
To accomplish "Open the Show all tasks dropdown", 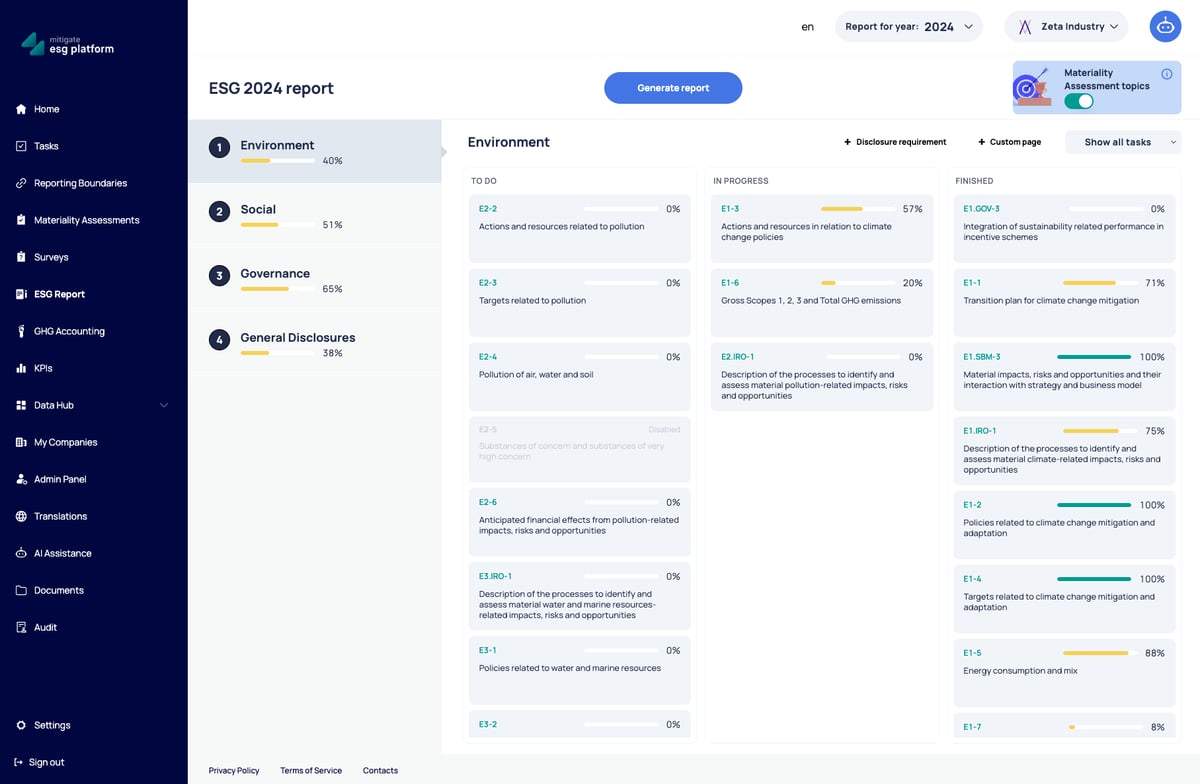I will tap(1123, 142).
